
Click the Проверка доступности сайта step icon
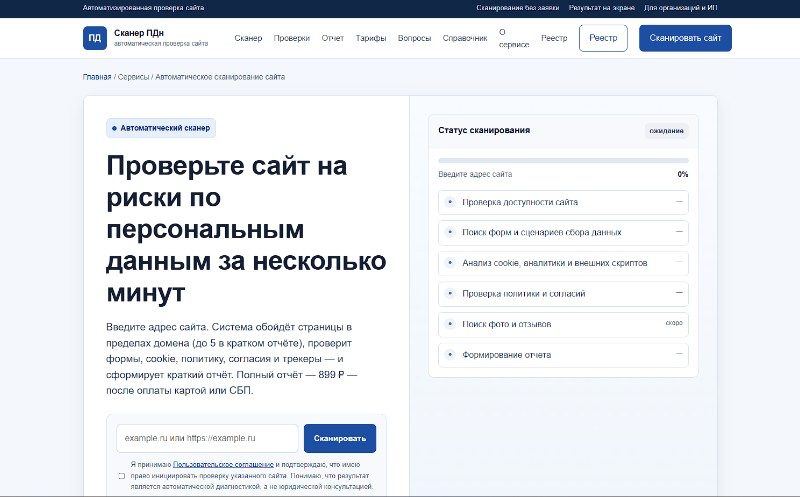450,202
